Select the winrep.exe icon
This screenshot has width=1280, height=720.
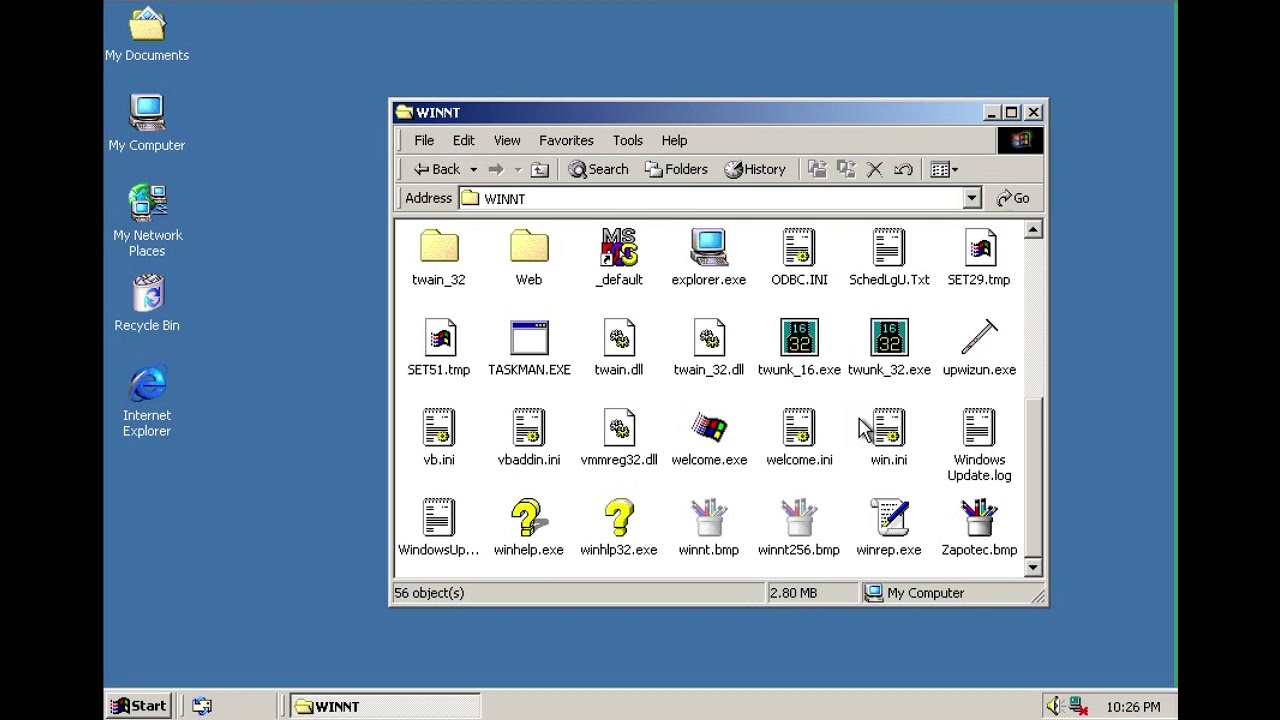pyautogui.click(x=889, y=518)
